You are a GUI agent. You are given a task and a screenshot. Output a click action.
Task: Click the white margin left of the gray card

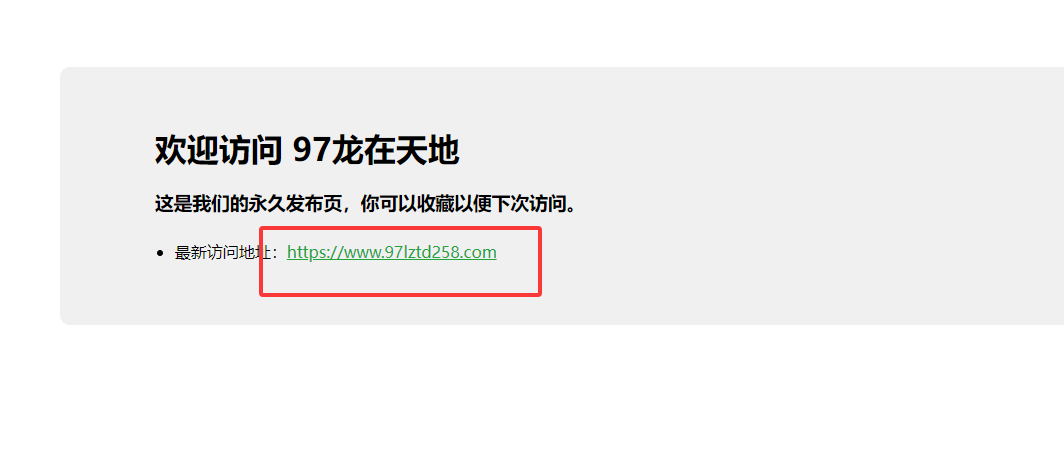29,197
